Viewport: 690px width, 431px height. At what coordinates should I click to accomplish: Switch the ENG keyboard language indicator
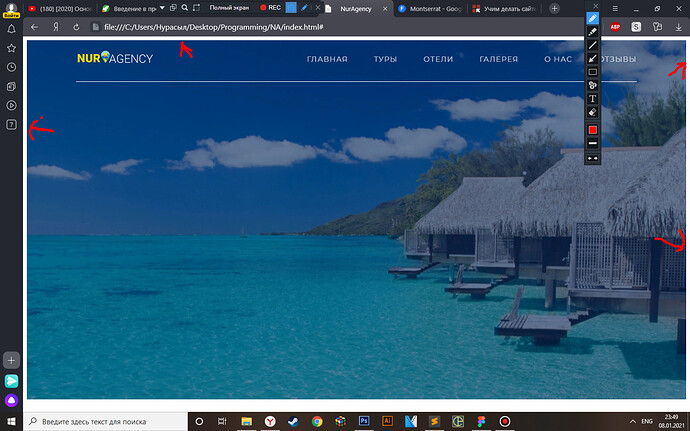[647, 421]
